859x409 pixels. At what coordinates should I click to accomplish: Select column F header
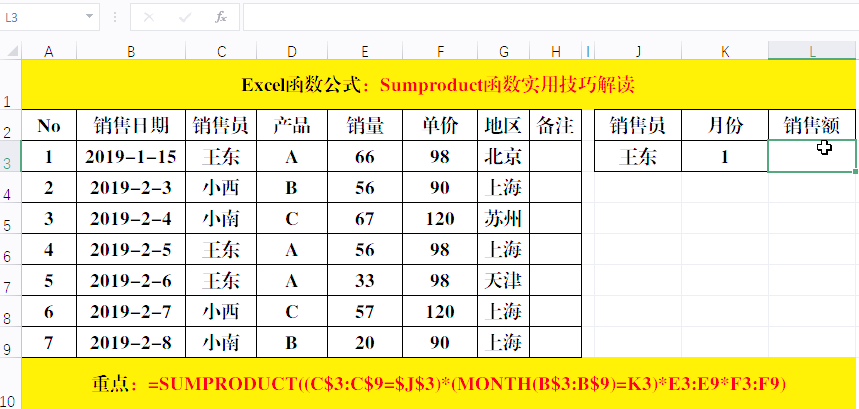[440, 51]
